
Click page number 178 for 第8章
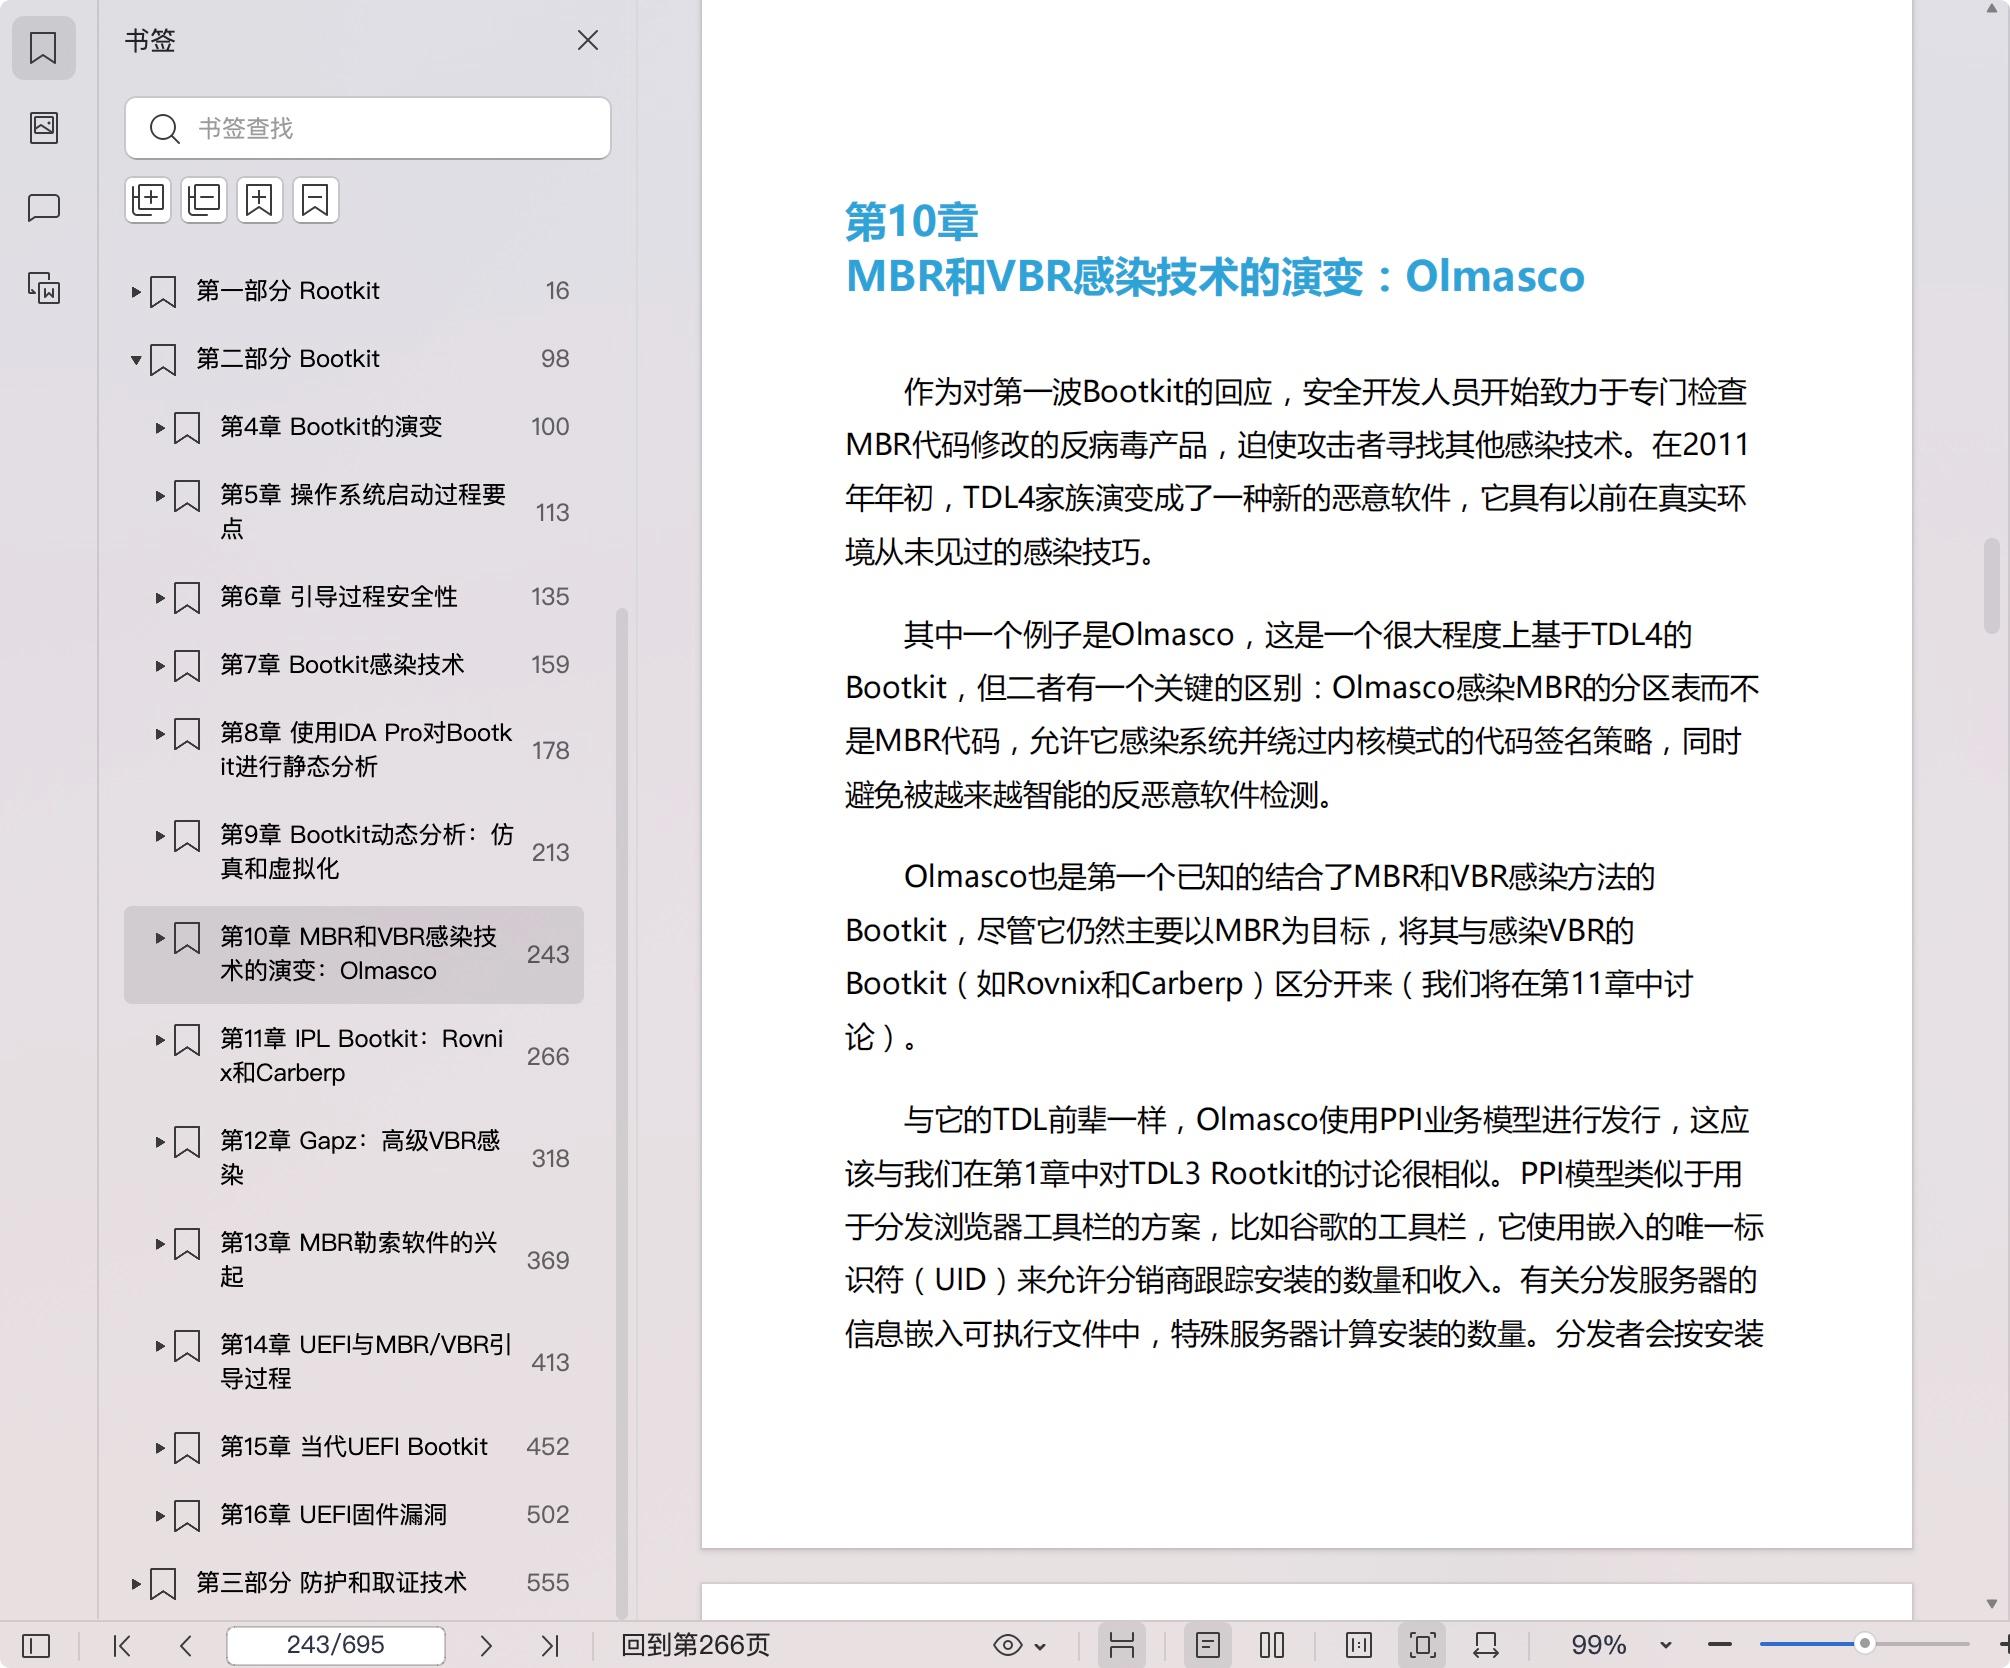point(550,751)
